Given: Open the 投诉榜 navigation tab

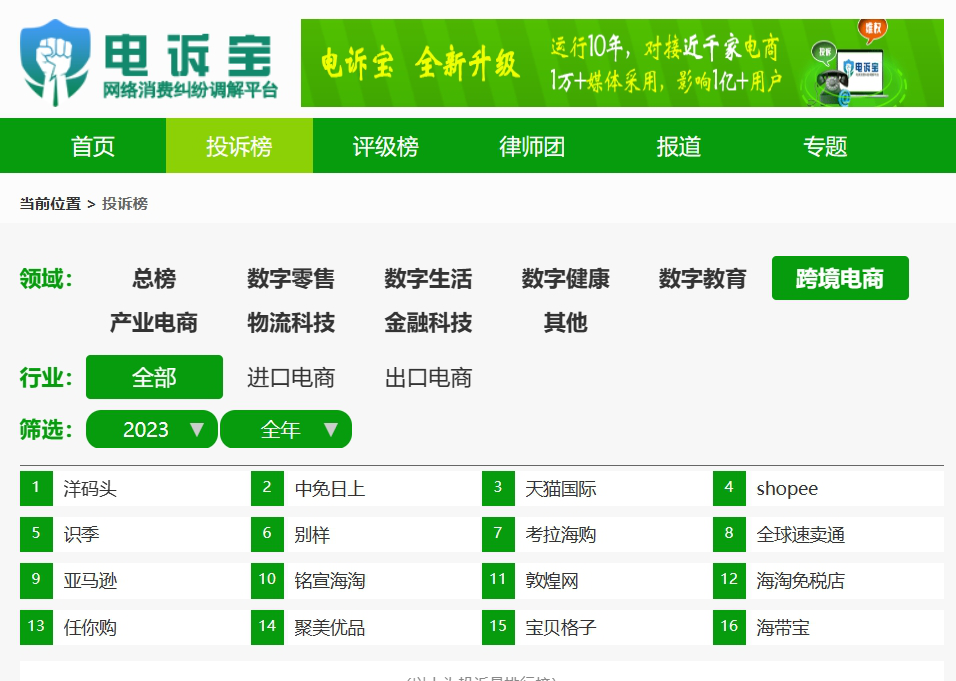Looking at the screenshot, I should click(239, 146).
